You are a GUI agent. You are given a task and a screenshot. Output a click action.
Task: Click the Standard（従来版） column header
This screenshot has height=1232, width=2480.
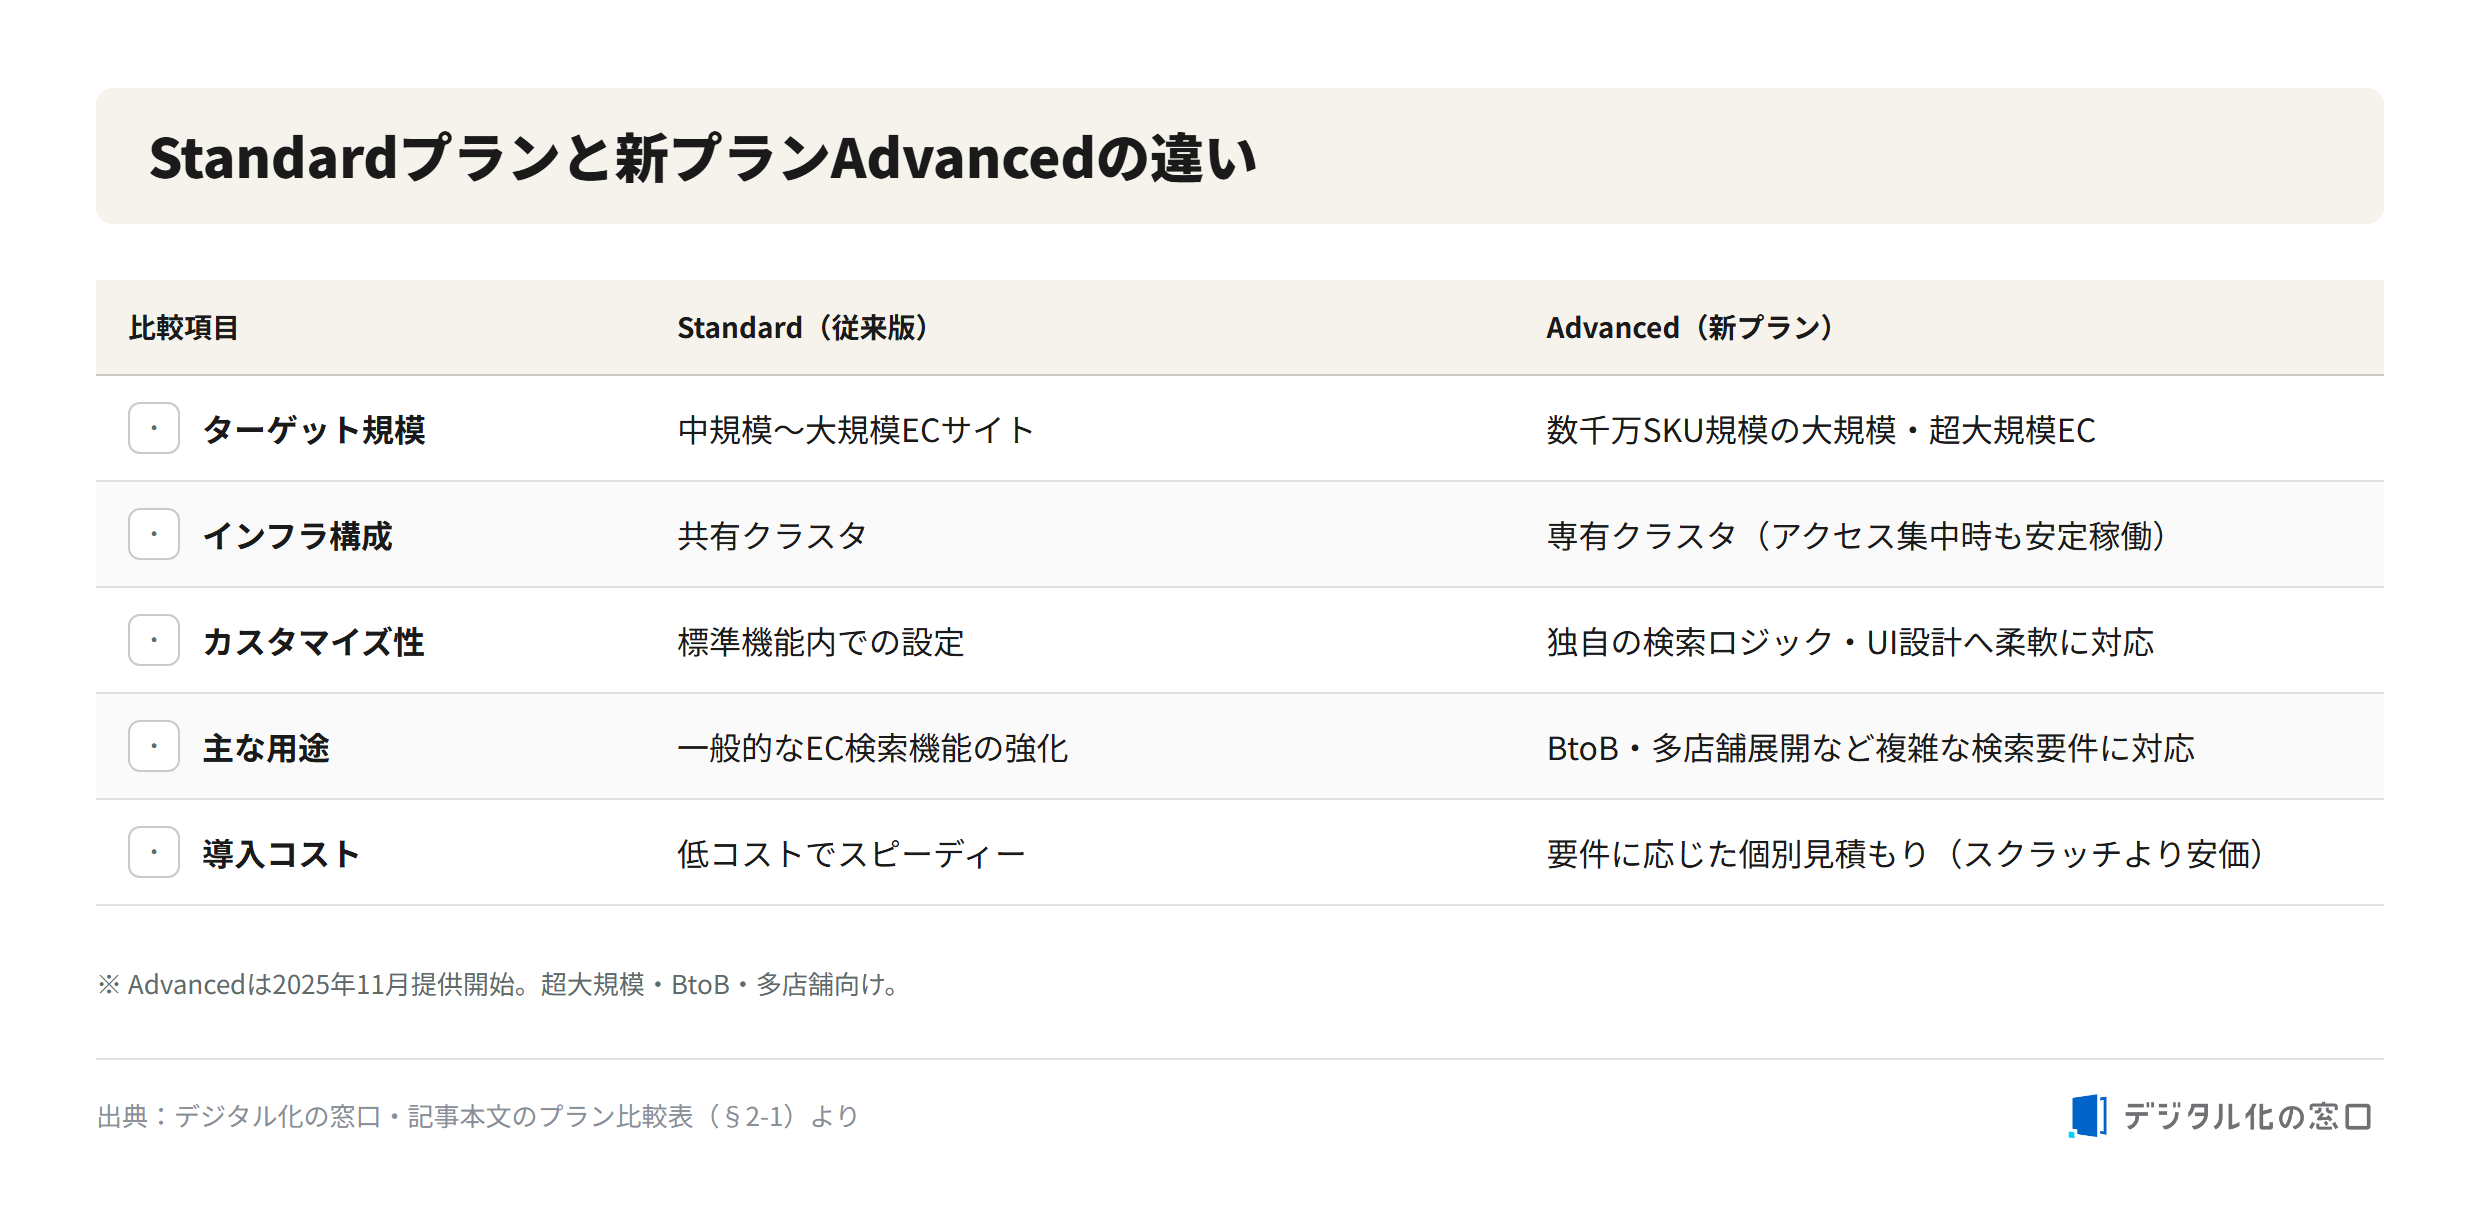pyautogui.click(x=802, y=328)
